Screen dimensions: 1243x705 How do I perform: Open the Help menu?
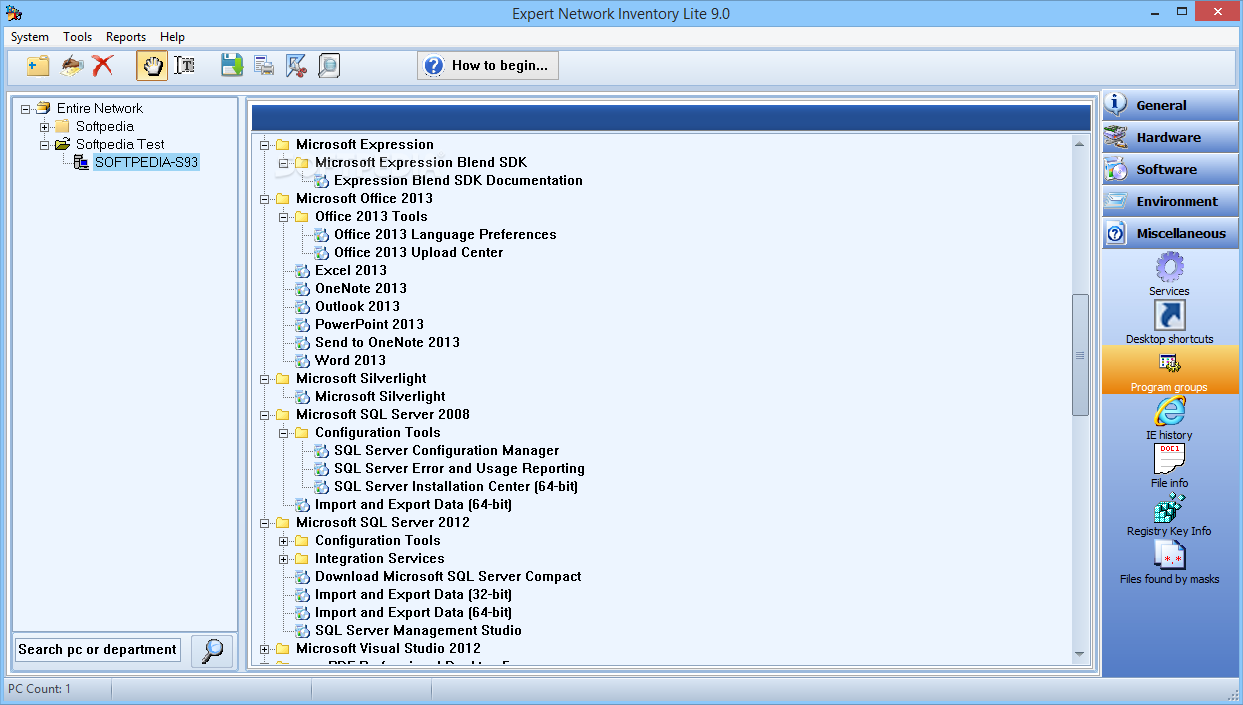click(x=172, y=37)
